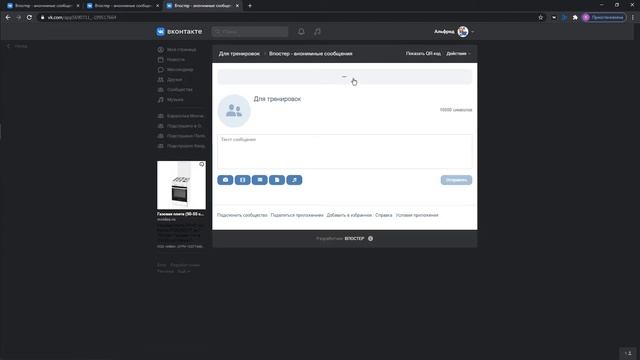Attach a photo with the camera button
Image resolution: width=640 pixels, height=360 pixels.
click(x=225, y=180)
